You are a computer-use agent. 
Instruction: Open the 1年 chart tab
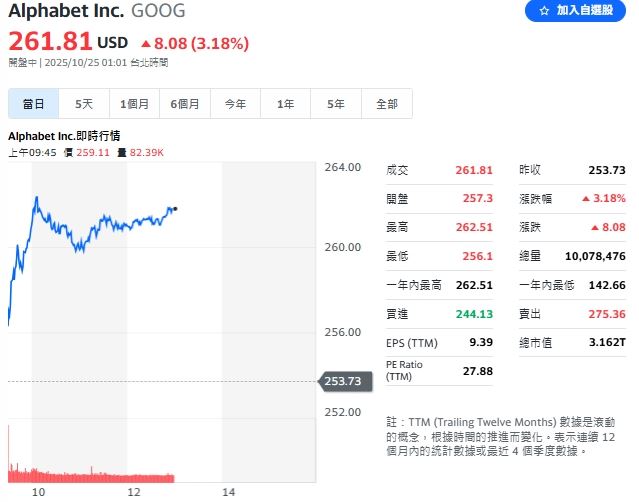pos(286,104)
